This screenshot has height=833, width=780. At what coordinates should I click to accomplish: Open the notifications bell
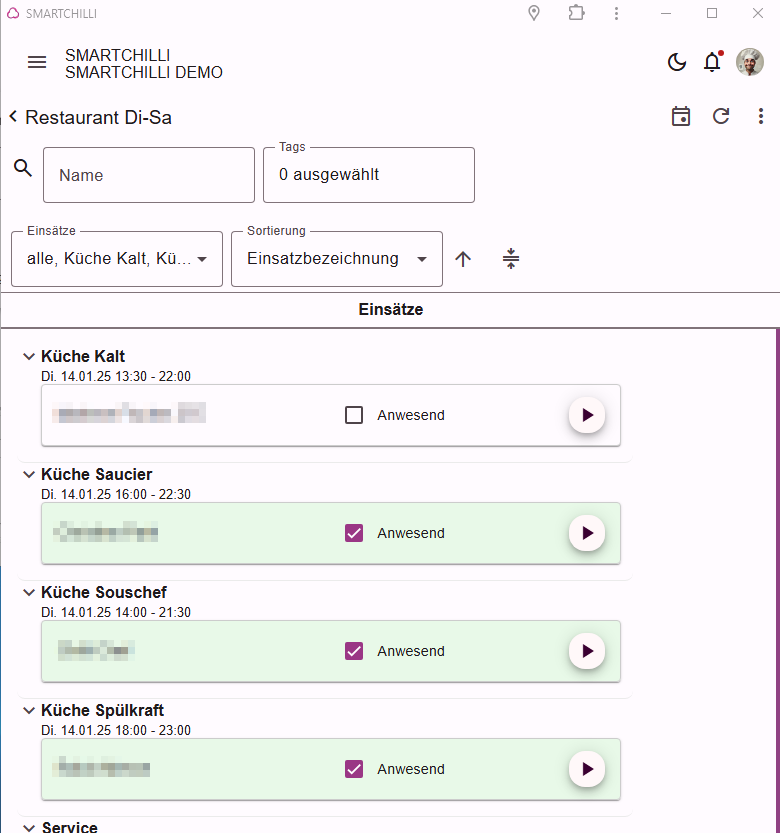712,62
